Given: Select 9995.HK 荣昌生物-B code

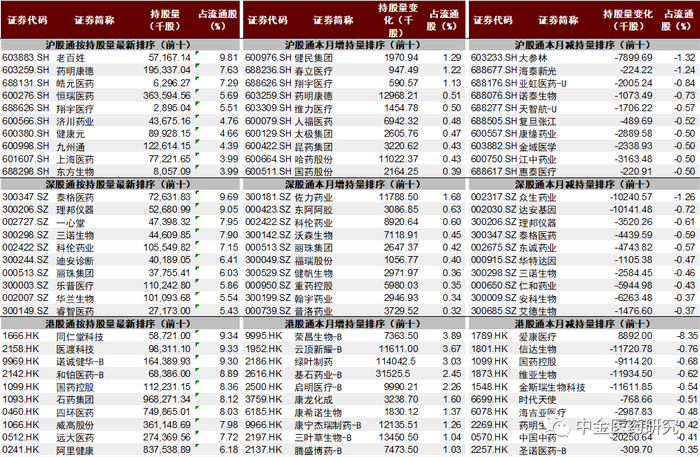Looking at the screenshot, I should click(263, 336).
